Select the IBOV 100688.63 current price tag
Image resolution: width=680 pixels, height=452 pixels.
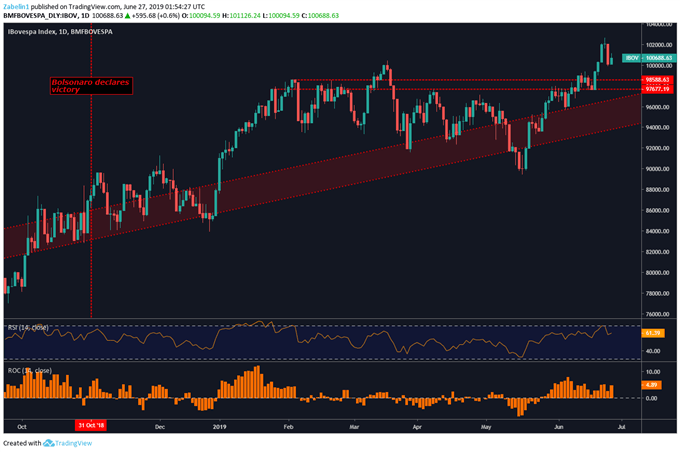649,58
